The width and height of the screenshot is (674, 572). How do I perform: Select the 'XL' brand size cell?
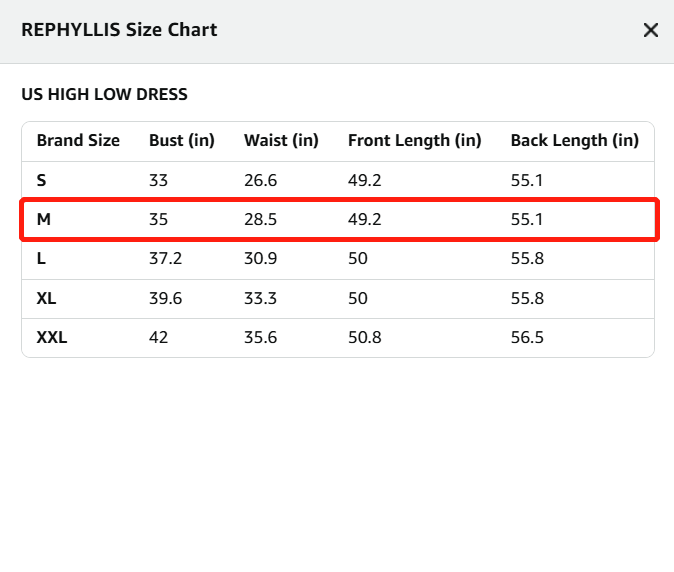pos(46,298)
